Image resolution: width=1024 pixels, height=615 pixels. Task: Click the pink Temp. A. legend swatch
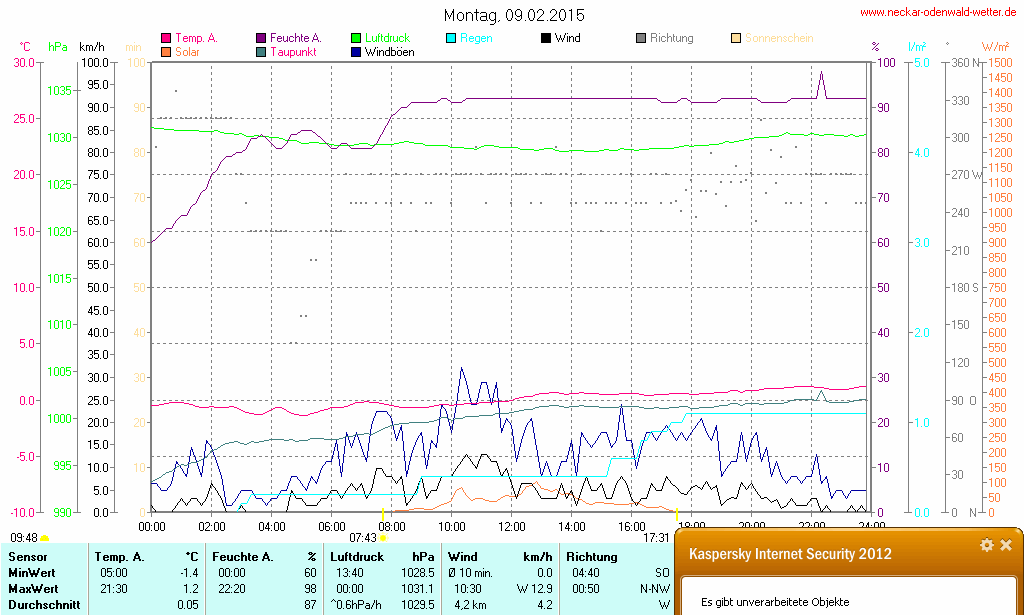coord(166,38)
